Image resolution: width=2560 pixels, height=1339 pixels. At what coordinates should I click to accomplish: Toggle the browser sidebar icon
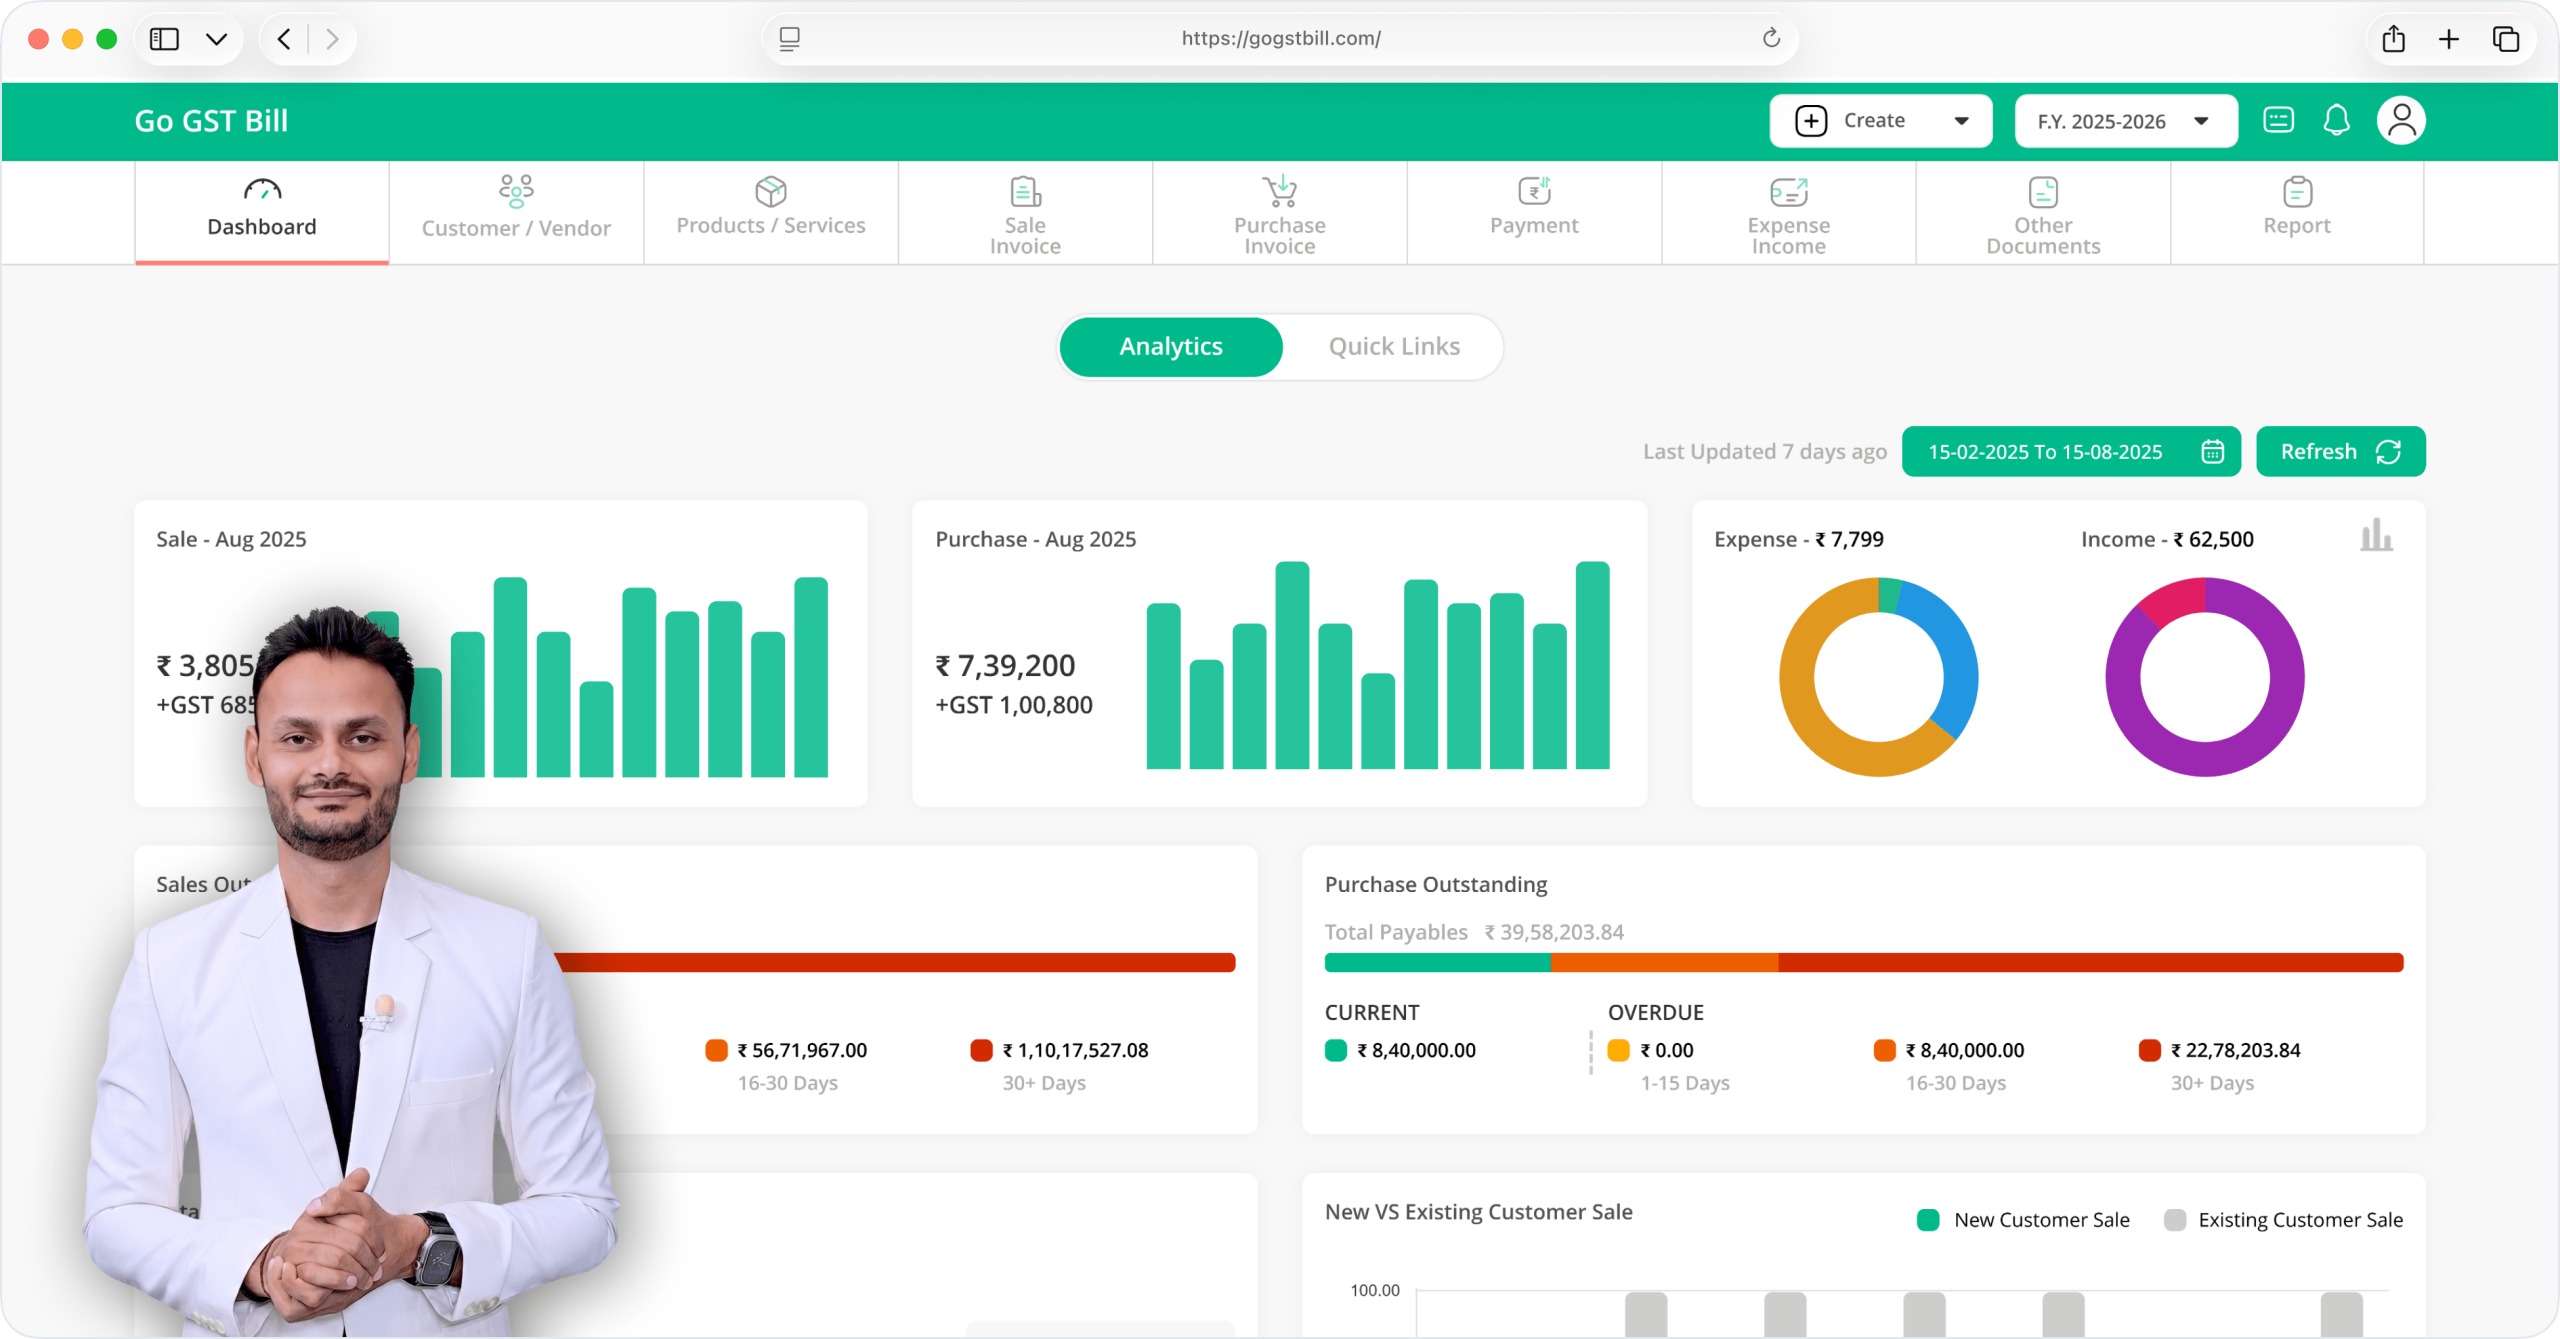click(x=164, y=39)
